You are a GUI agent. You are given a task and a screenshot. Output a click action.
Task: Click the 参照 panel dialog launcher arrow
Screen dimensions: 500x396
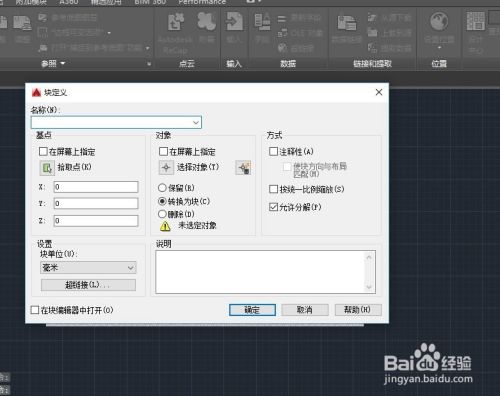click(x=149, y=63)
